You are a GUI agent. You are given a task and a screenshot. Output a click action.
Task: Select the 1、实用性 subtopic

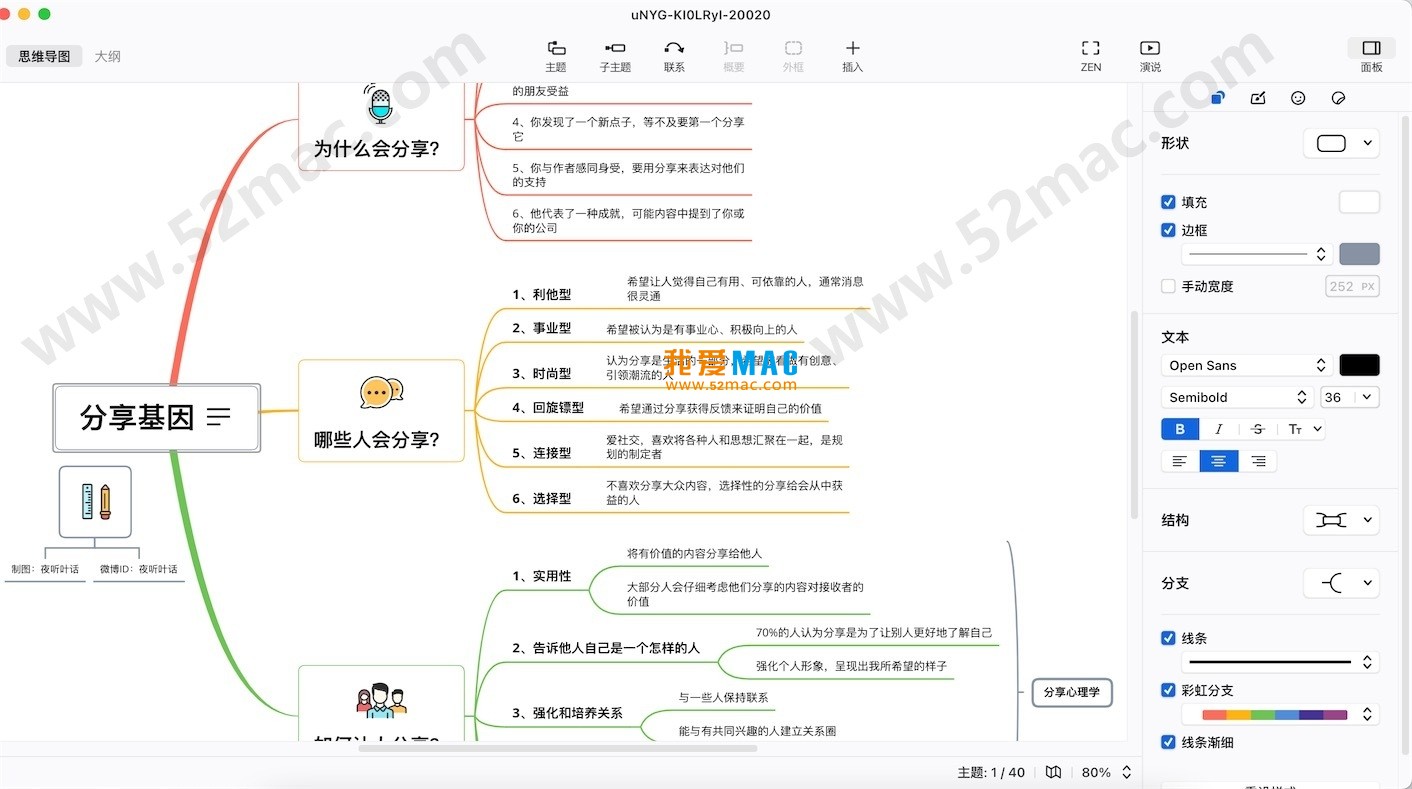[x=542, y=576]
